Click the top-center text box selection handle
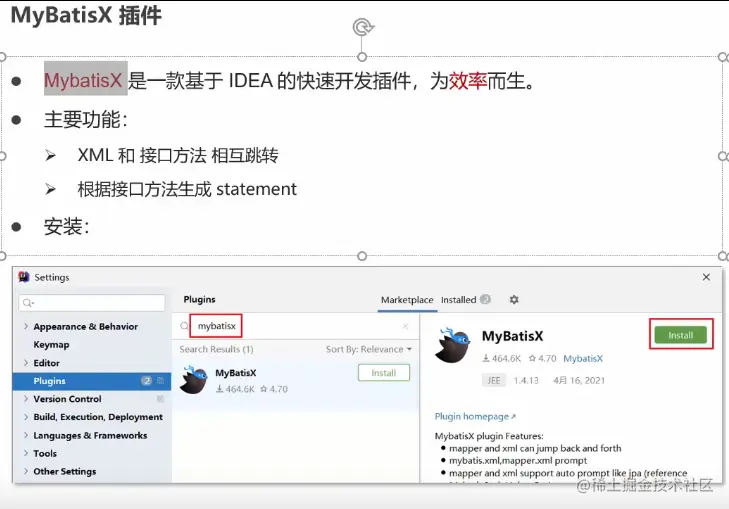The image size is (729, 509). [362, 57]
